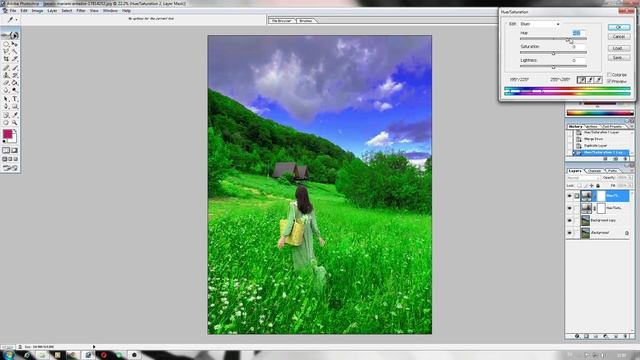Click the magenta foreground color swatch
Image resolution: width=640 pixels, height=360 pixels.
coord(7,134)
